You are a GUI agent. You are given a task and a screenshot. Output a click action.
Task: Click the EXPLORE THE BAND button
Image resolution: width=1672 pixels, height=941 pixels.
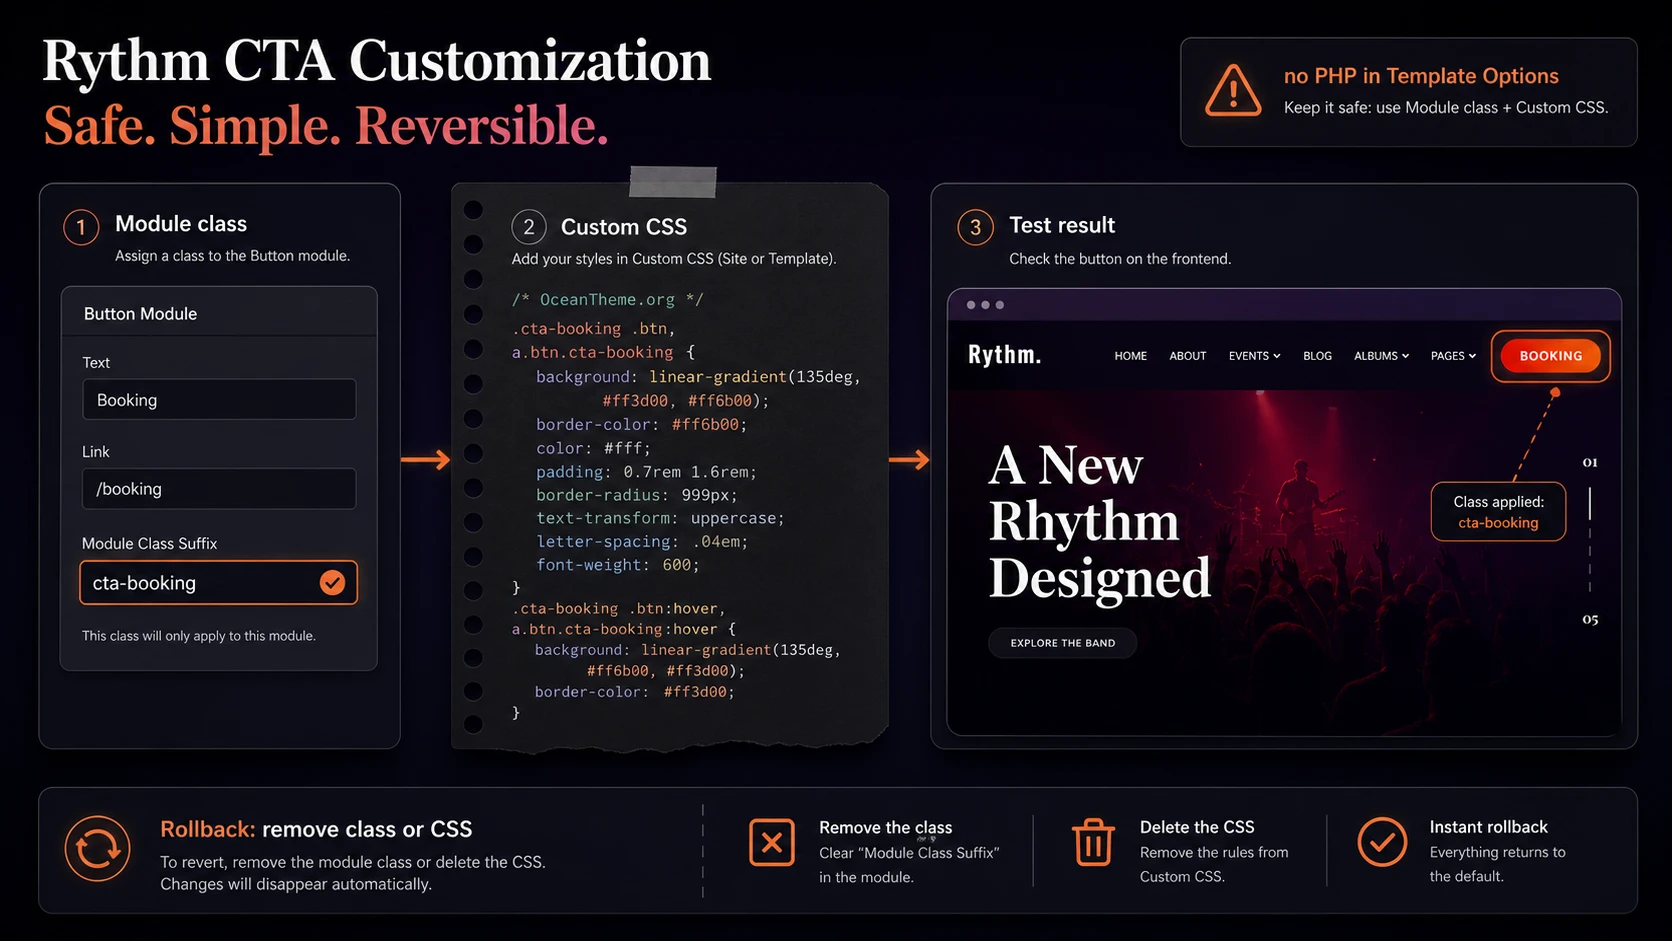[x=1063, y=643]
